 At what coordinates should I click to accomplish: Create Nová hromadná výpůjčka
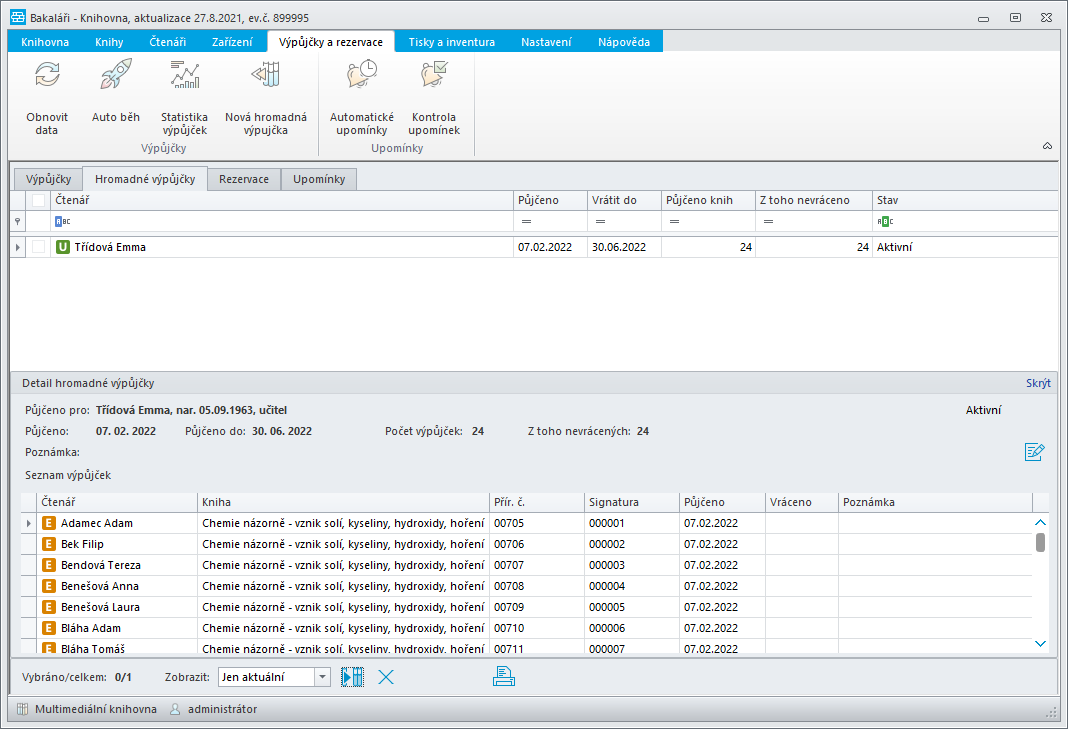[x=266, y=74]
